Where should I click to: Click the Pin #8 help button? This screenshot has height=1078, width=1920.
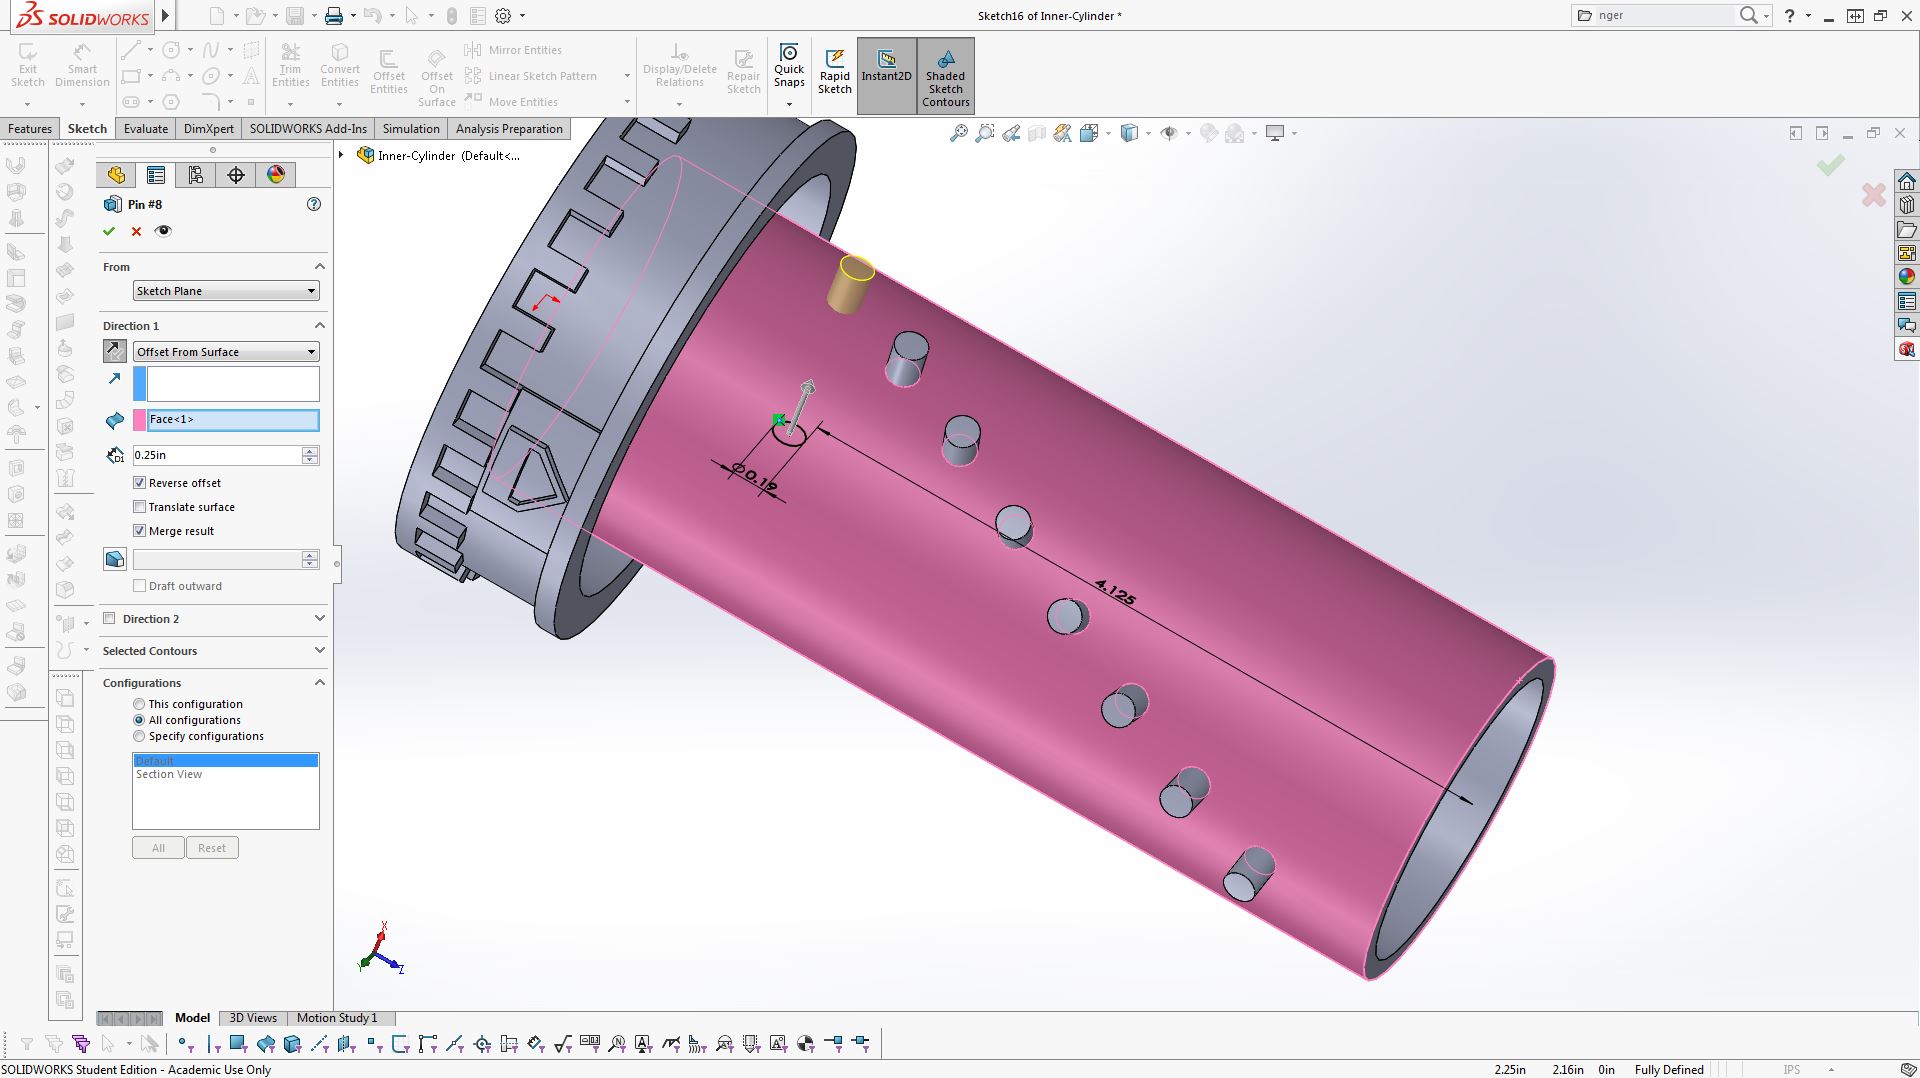(314, 204)
